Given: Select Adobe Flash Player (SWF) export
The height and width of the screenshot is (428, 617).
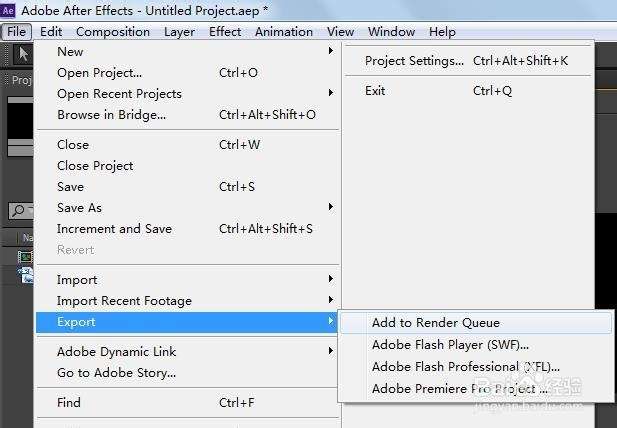Looking at the screenshot, I should 450,345.
